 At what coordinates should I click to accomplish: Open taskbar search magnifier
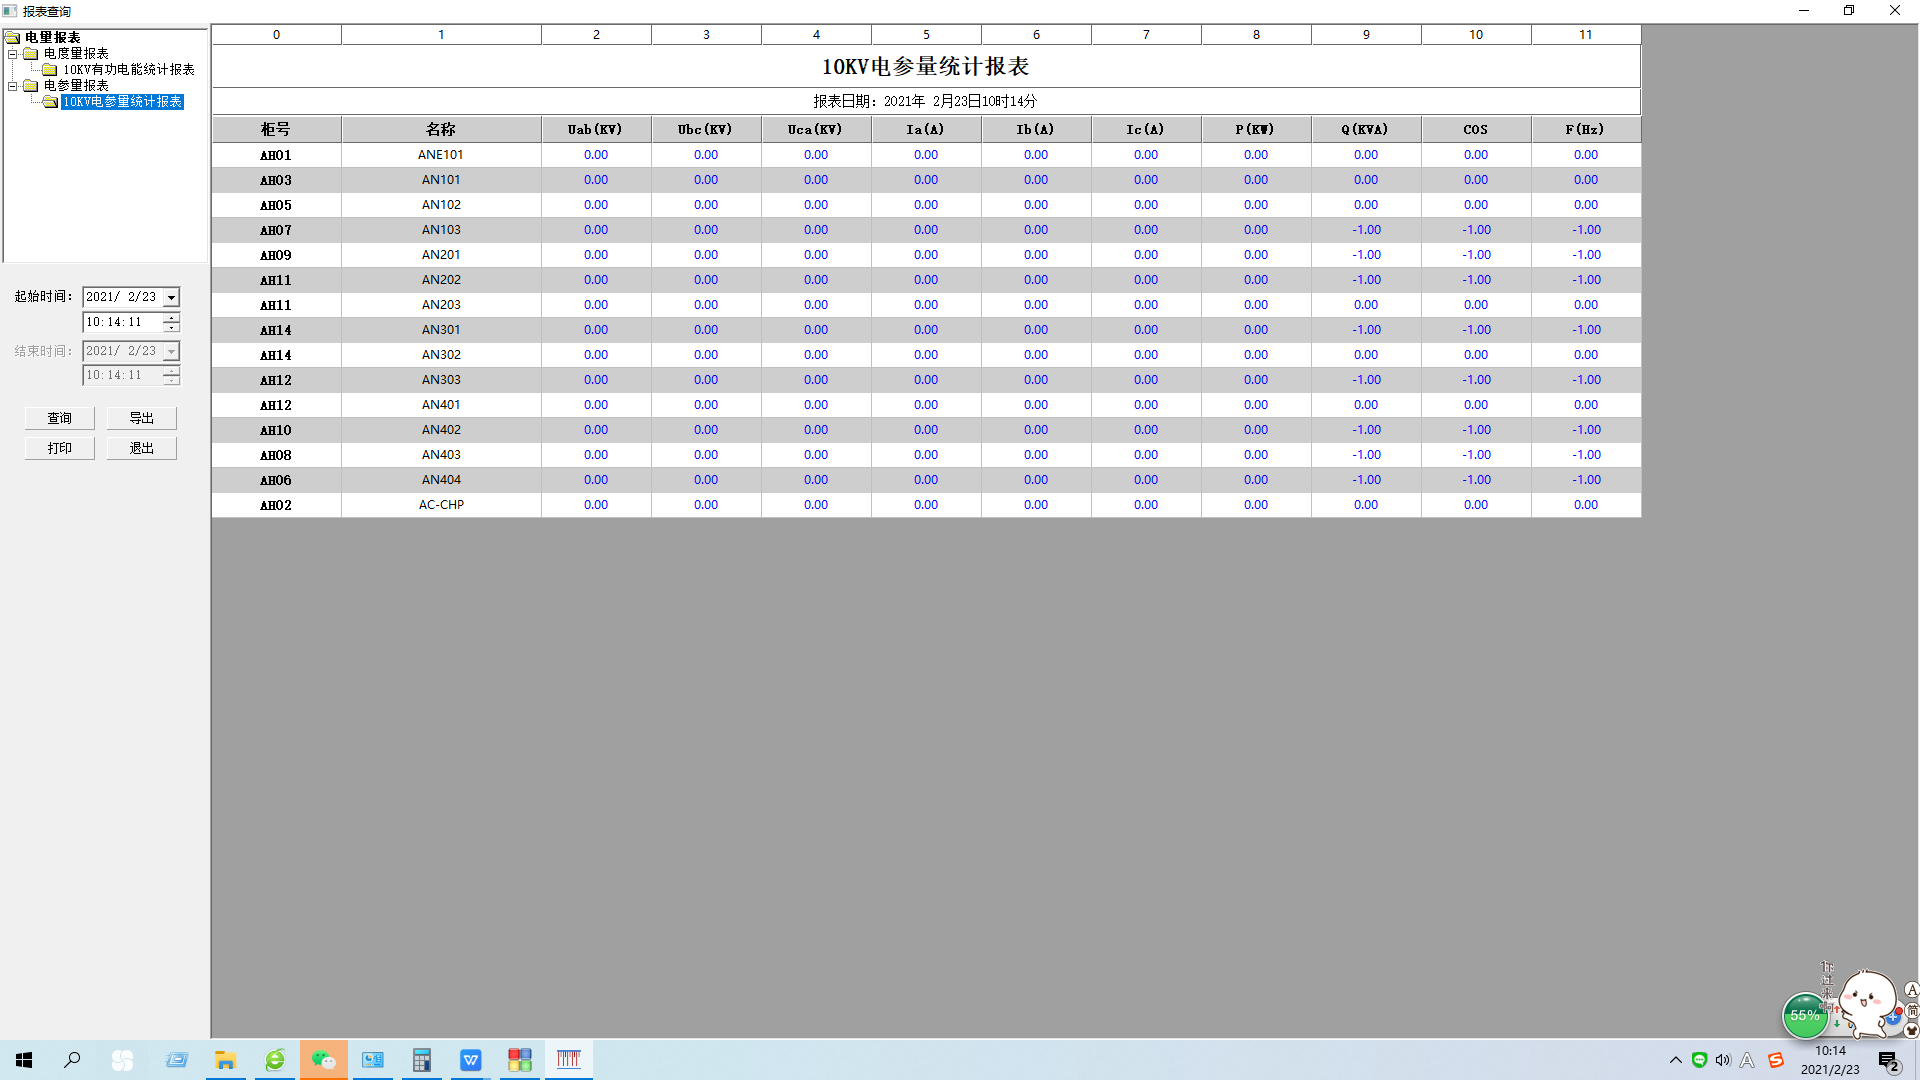coord(72,1060)
